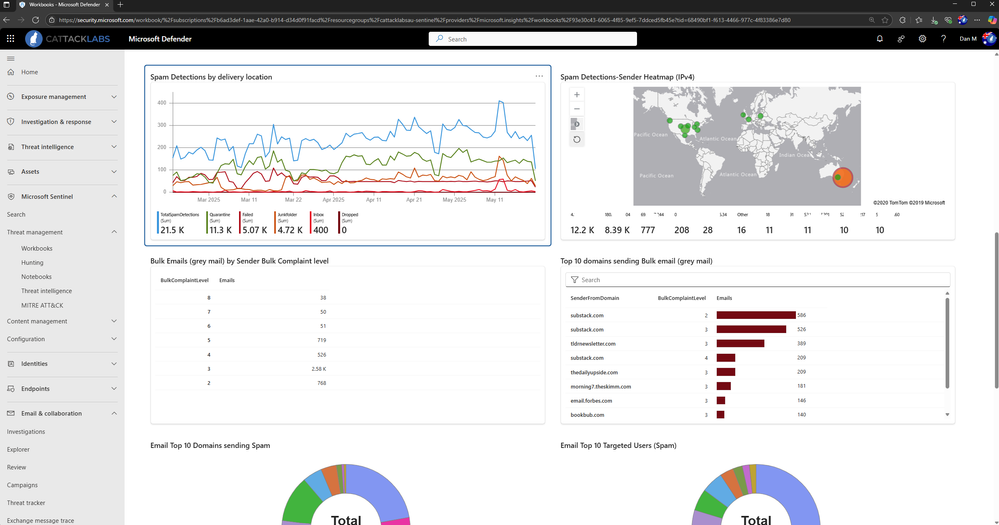Open the community connect icon in header
The image size is (999, 525).
coord(901,39)
